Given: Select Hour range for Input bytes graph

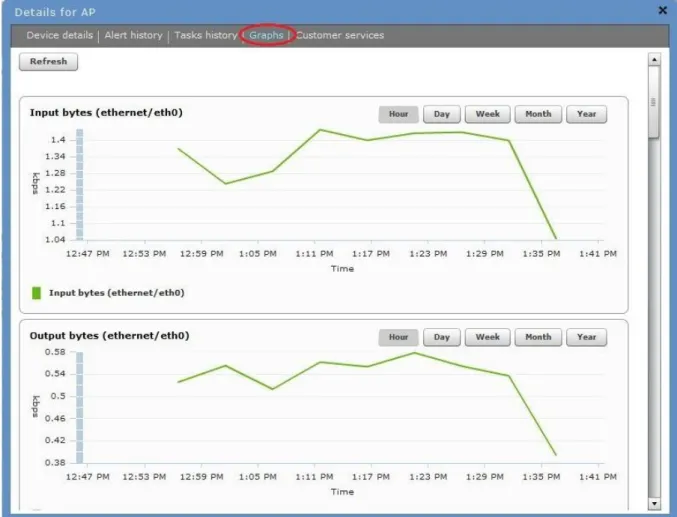Looking at the screenshot, I should [398, 114].
